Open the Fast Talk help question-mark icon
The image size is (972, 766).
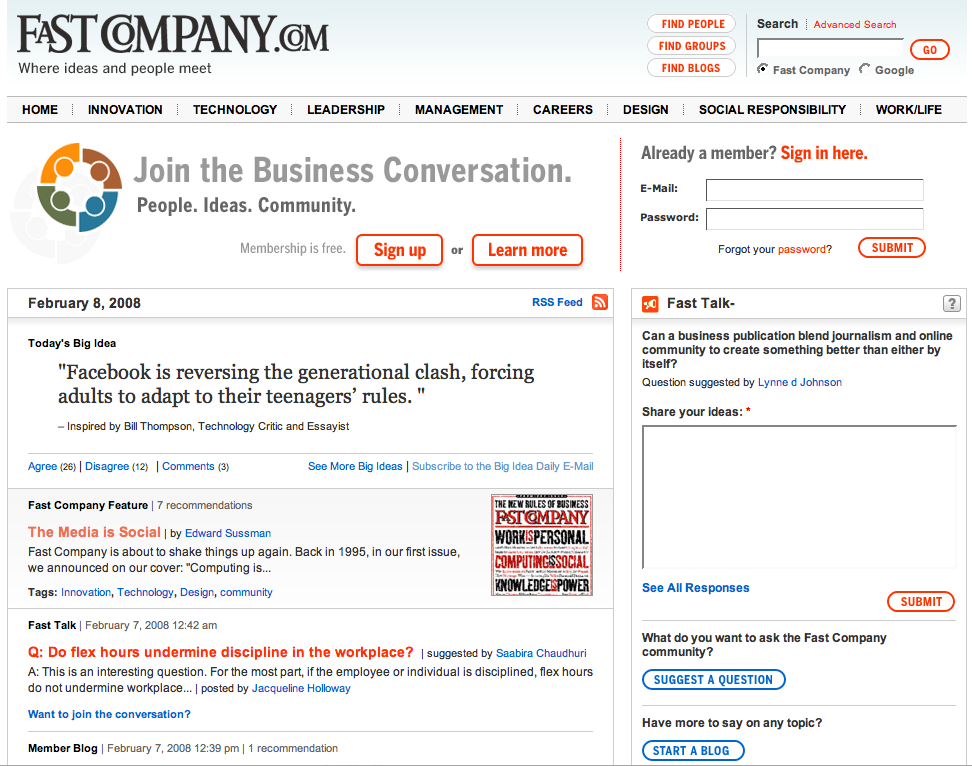point(951,304)
